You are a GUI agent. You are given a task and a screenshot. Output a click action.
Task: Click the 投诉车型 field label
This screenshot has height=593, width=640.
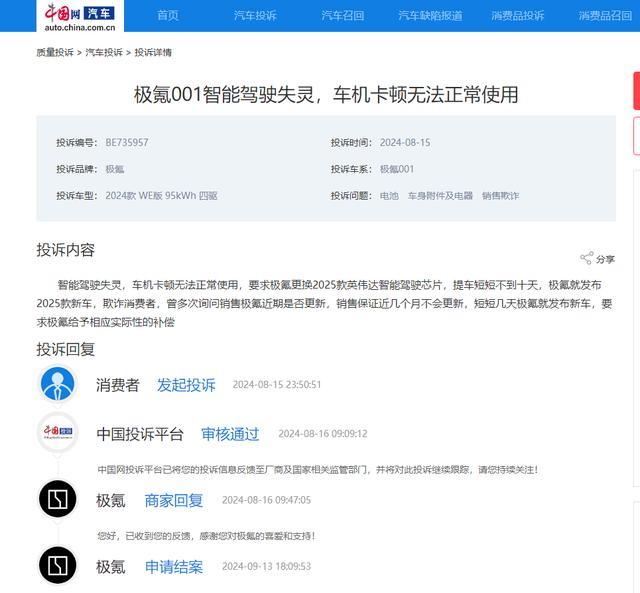(77, 195)
